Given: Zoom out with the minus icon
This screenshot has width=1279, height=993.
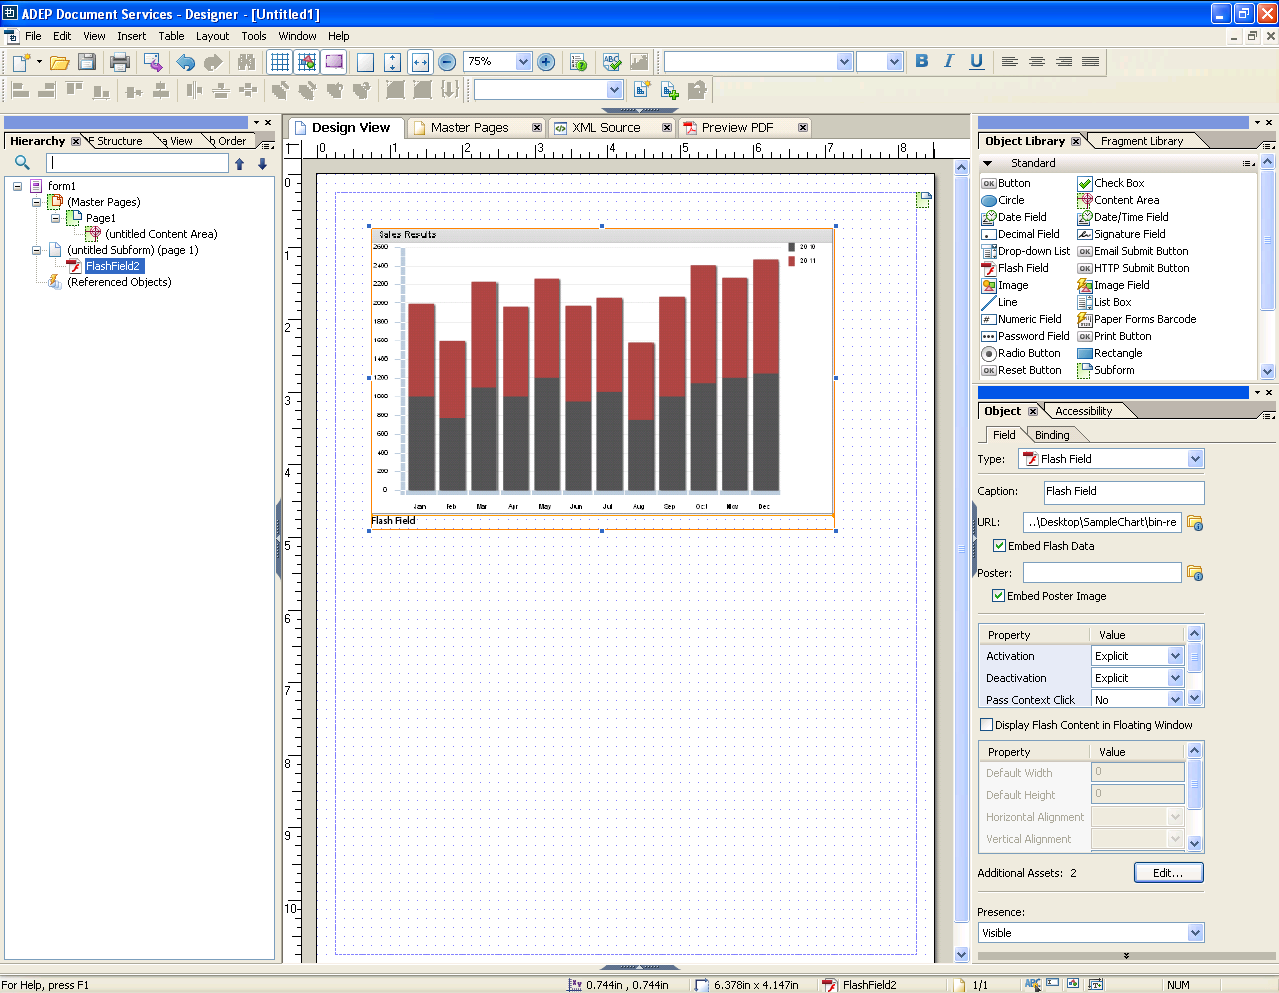Looking at the screenshot, I should [x=447, y=62].
